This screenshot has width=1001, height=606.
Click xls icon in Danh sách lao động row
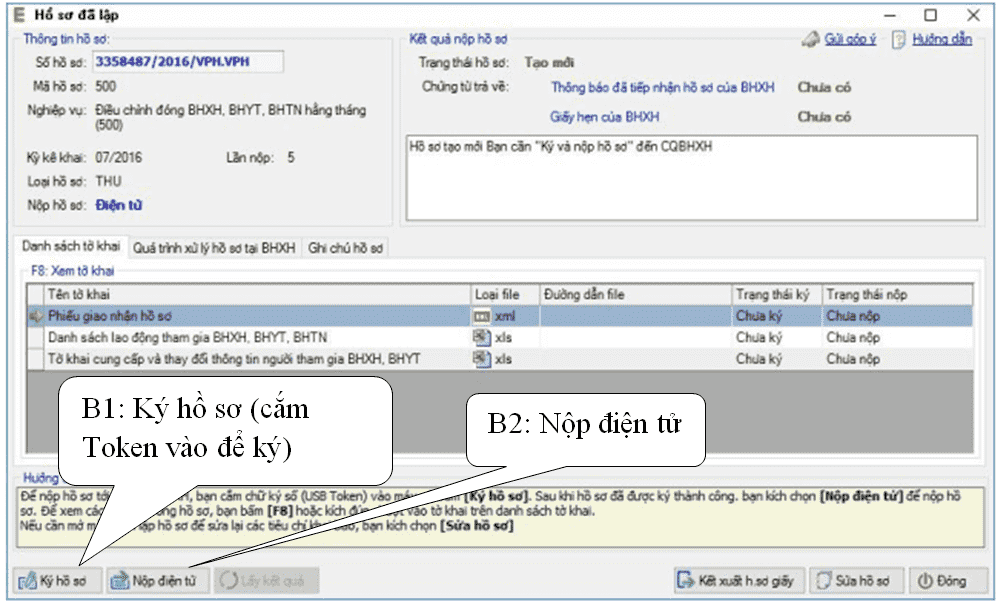point(481,337)
